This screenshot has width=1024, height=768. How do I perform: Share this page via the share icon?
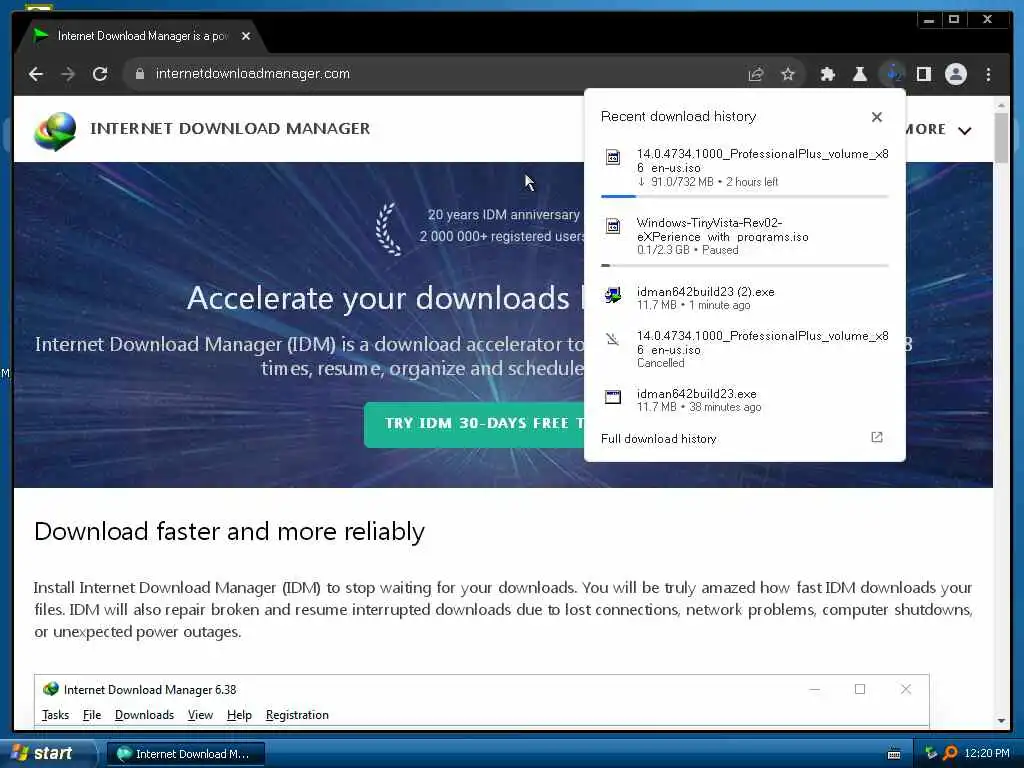coord(756,74)
